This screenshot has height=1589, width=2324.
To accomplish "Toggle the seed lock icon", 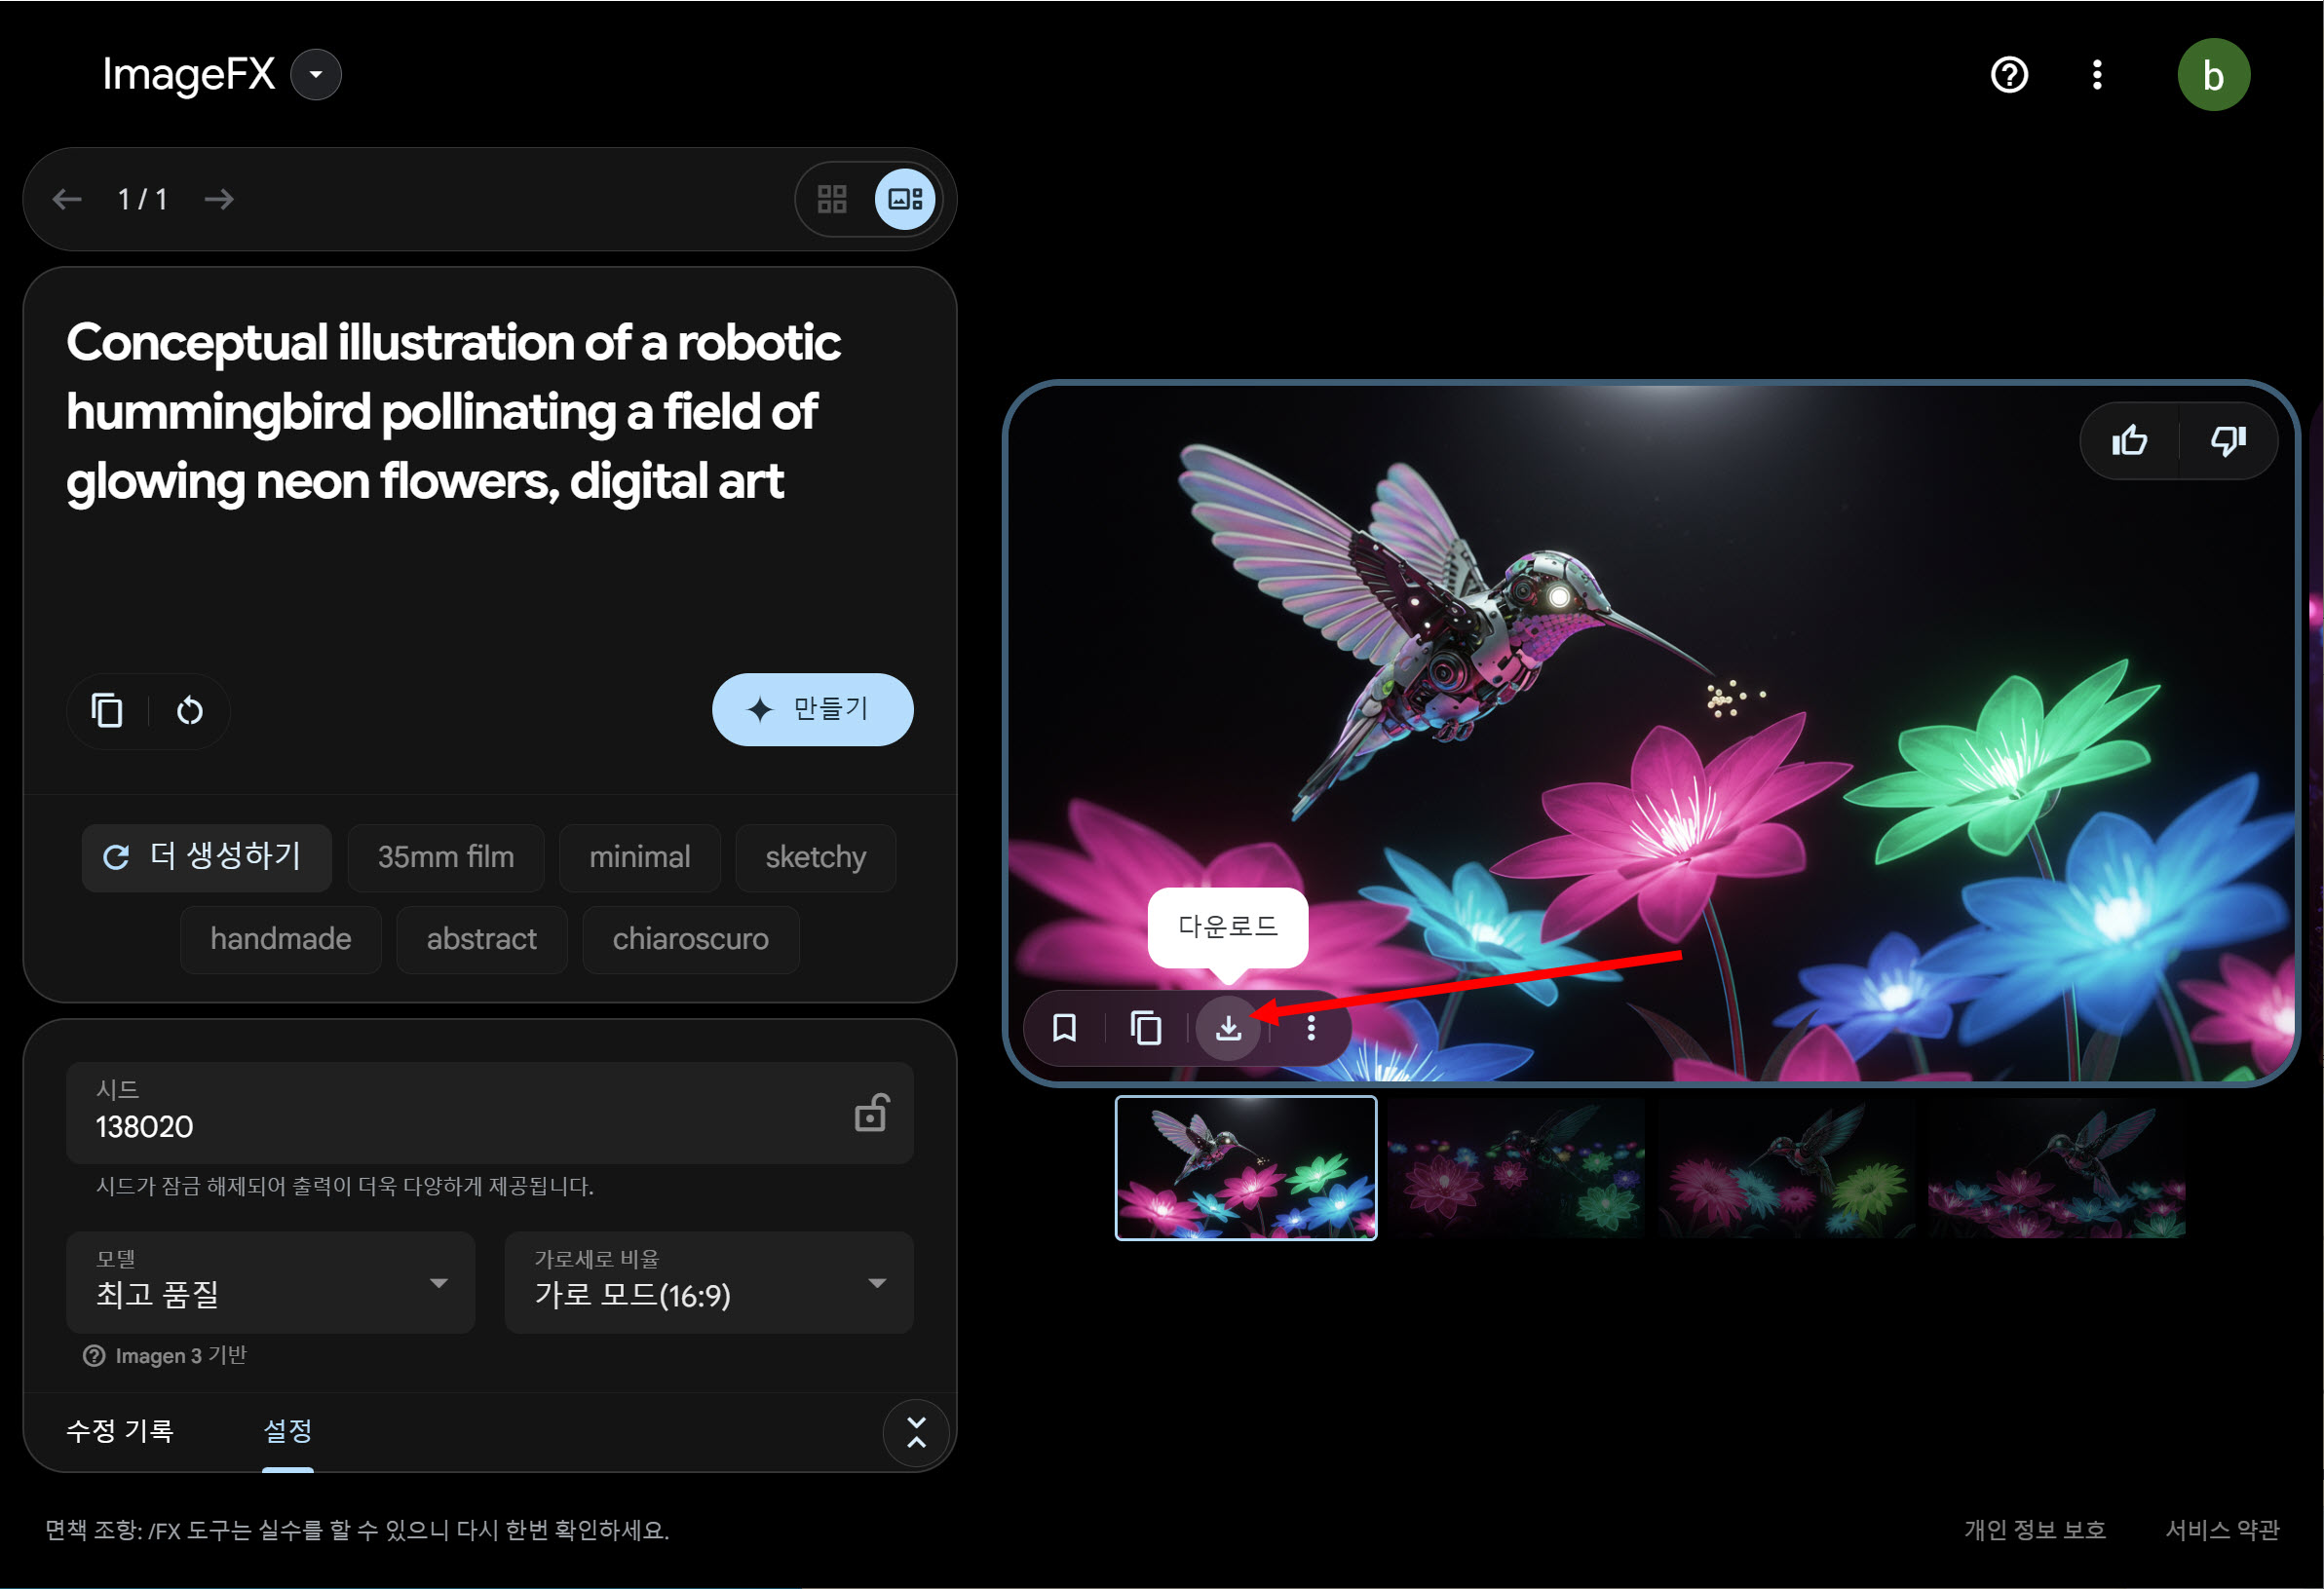I will click(871, 1113).
